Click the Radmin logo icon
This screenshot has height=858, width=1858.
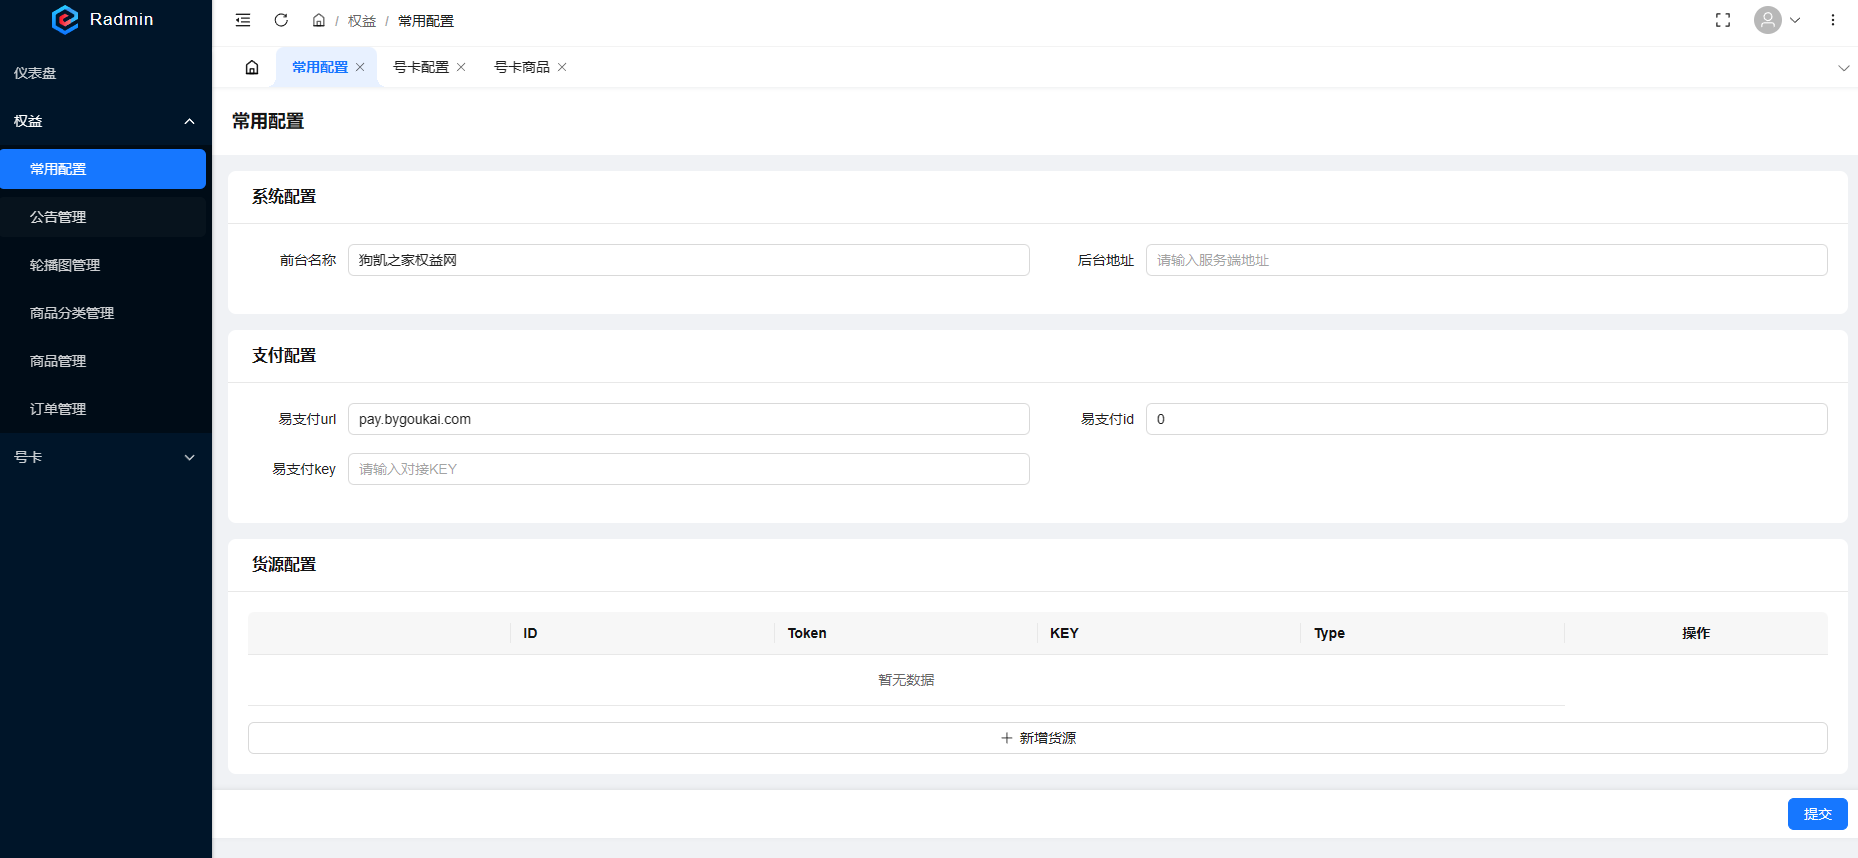click(65, 20)
